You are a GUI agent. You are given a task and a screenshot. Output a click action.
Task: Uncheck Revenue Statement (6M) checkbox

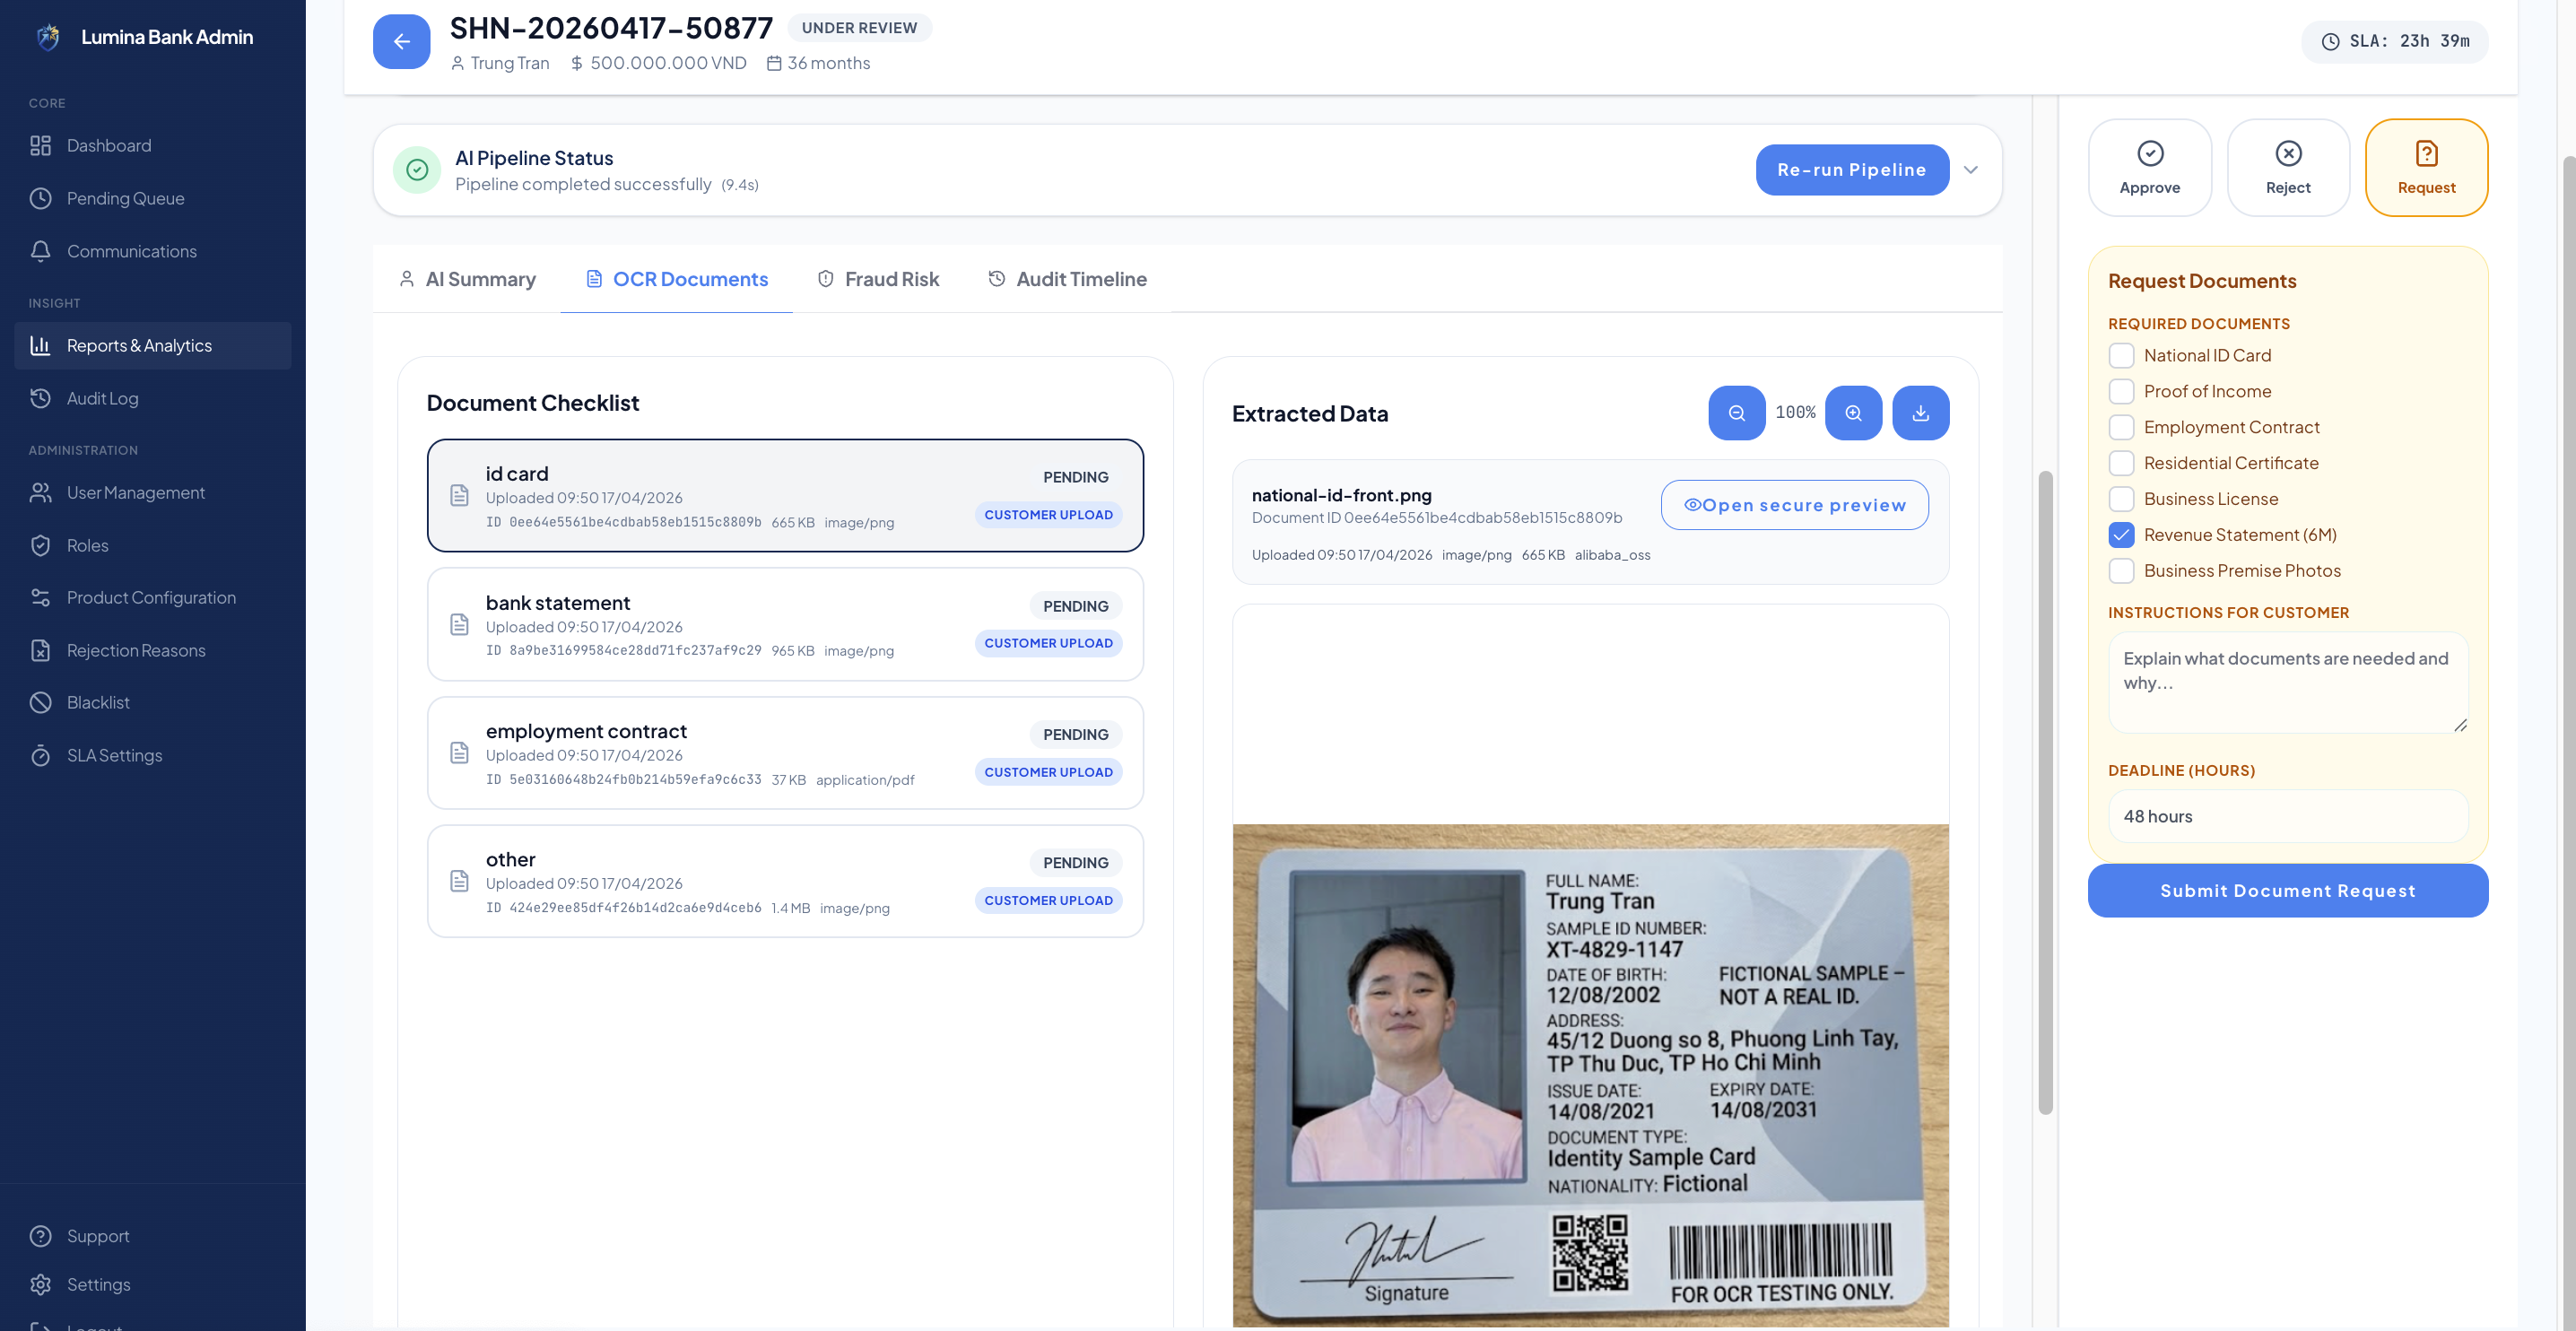coord(2121,535)
